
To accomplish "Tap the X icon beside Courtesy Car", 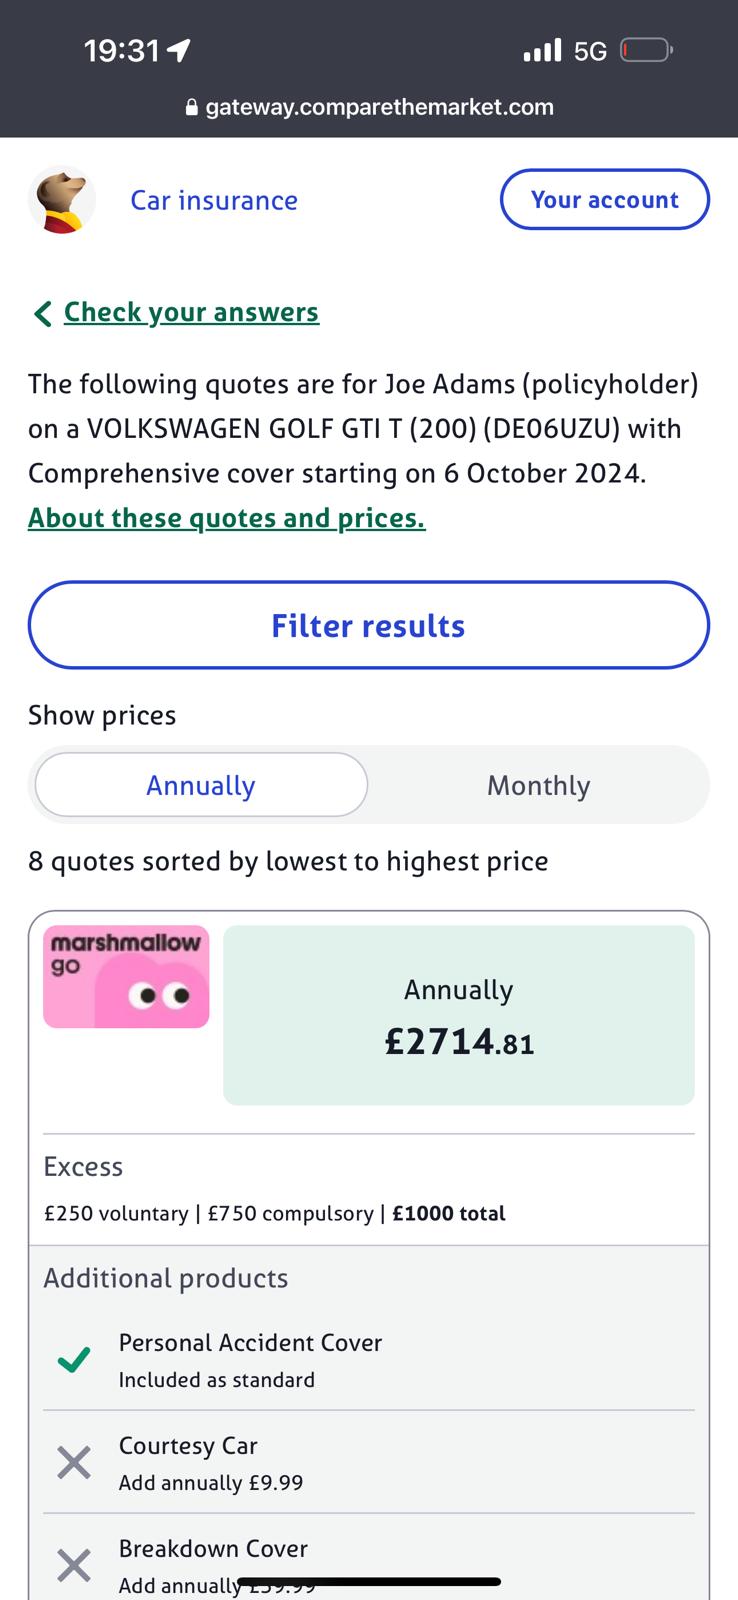I will coord(74,1463).
